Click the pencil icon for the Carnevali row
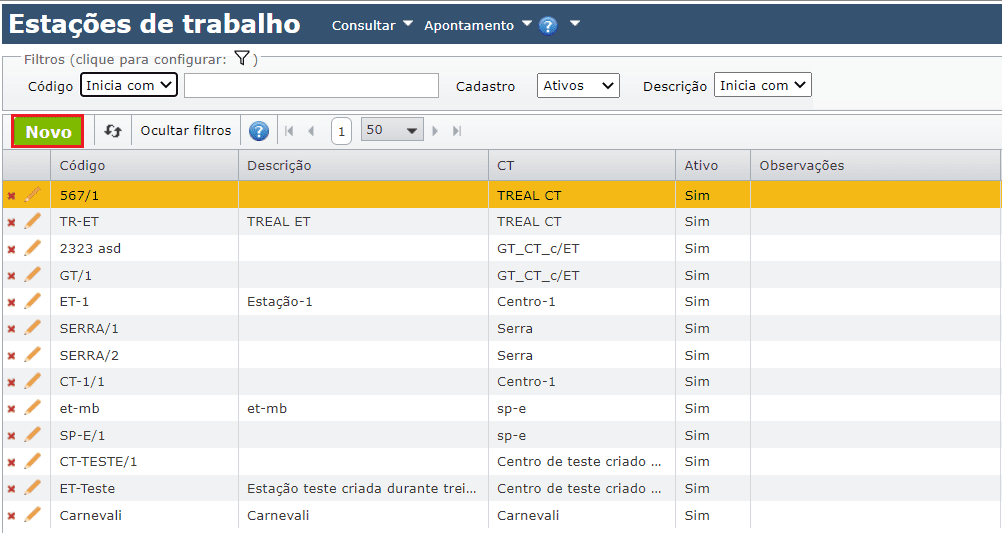 (33, 515)
